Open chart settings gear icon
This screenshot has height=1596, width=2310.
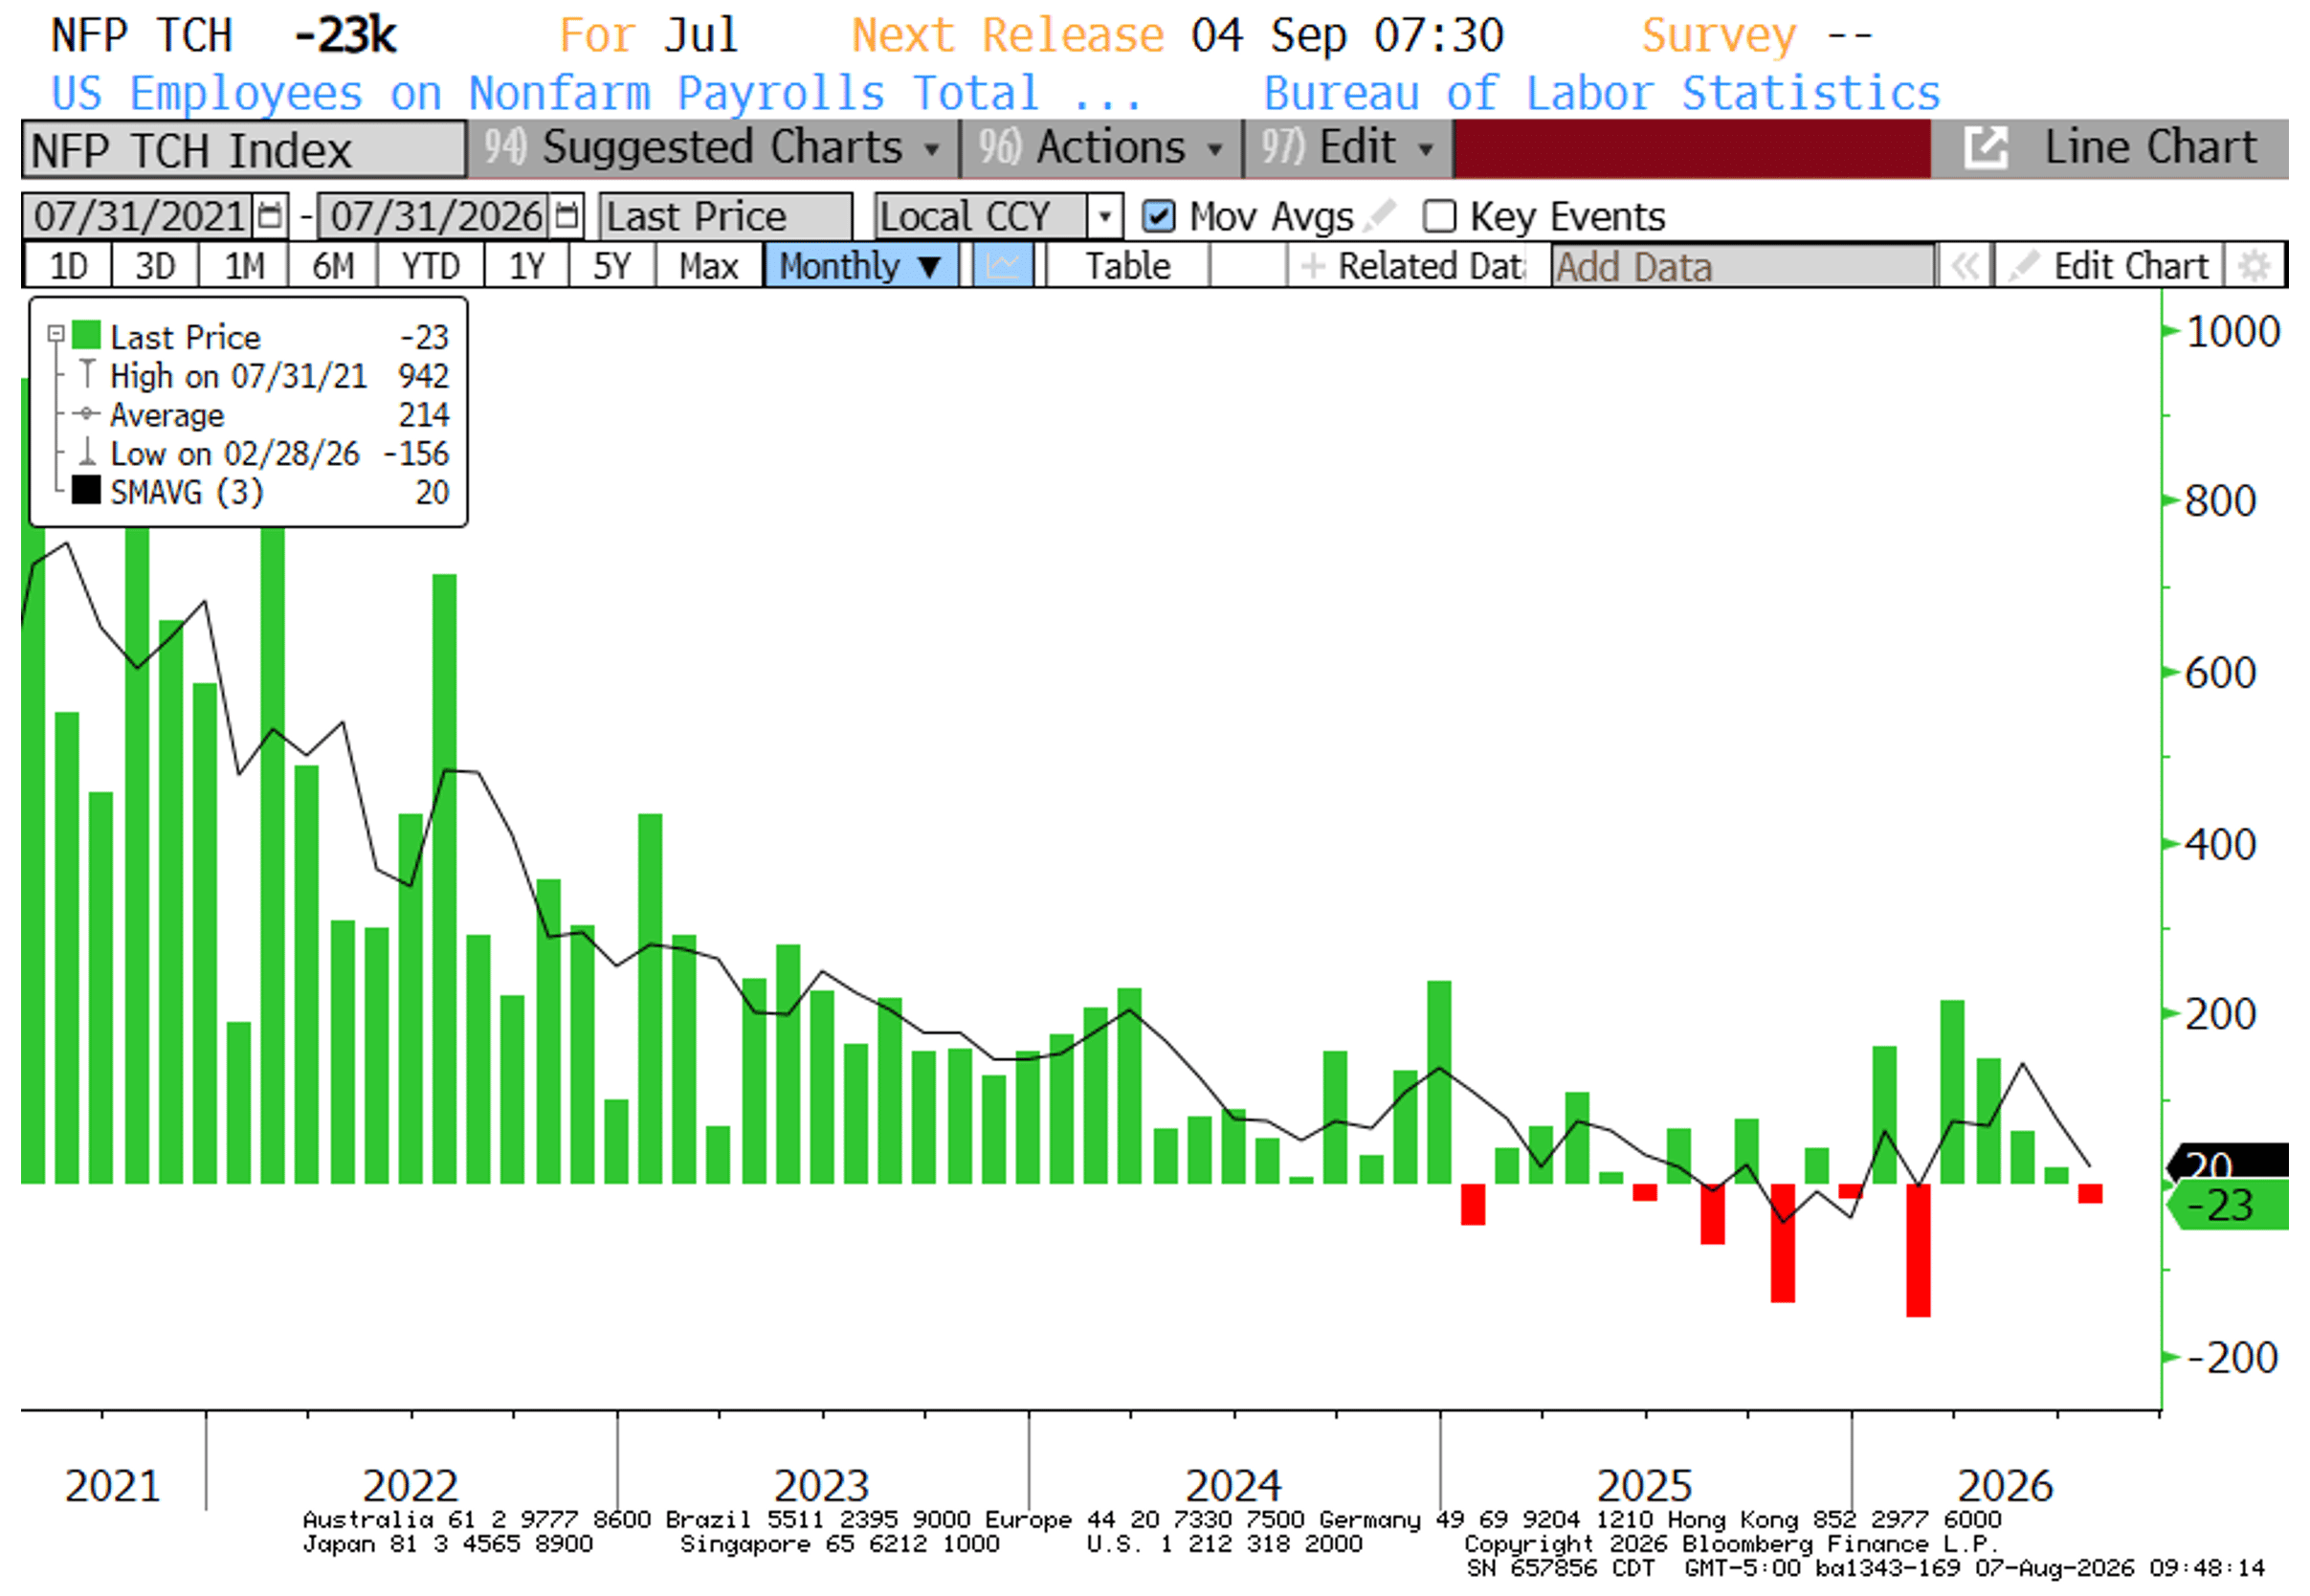click(x=2254, y=266)
